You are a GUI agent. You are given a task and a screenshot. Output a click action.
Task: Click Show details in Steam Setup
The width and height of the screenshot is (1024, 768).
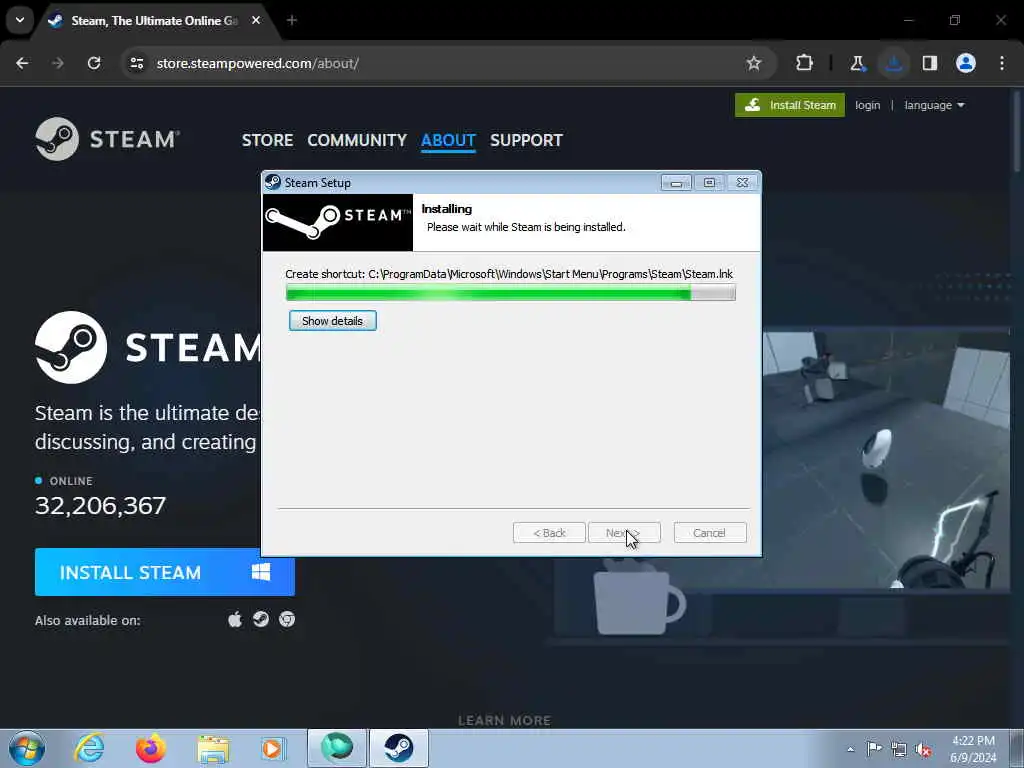(332, 321)
